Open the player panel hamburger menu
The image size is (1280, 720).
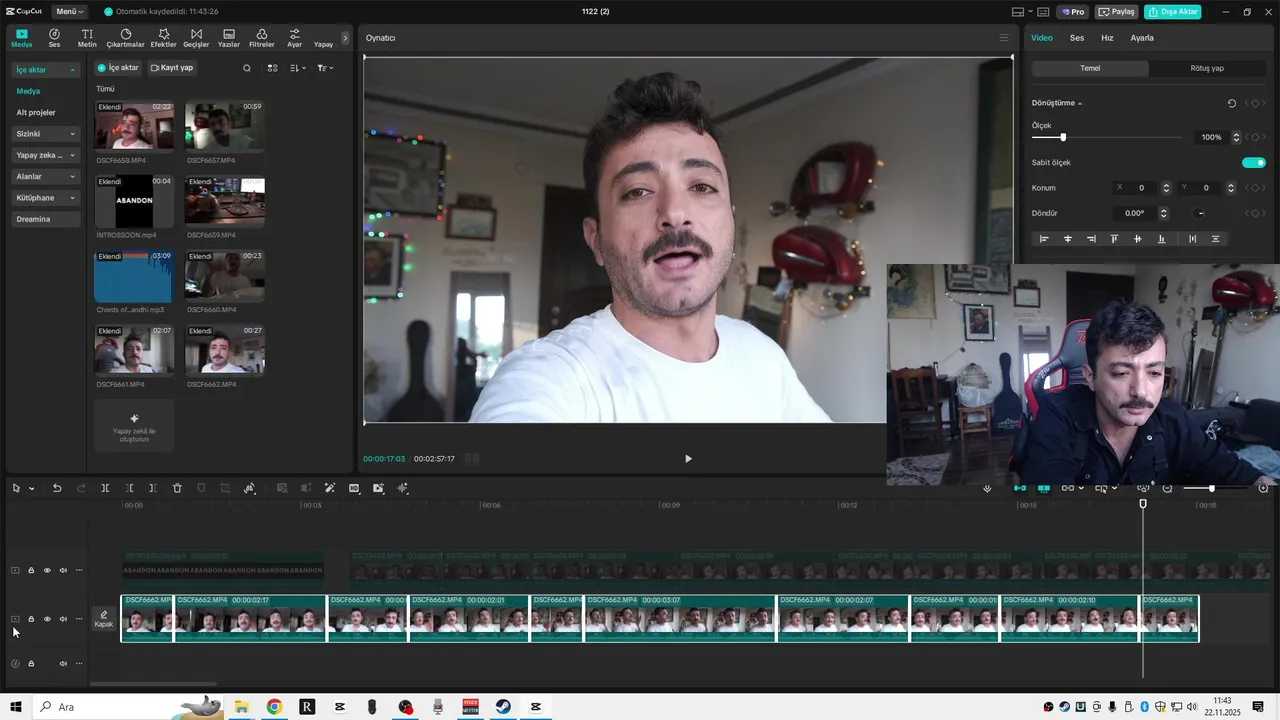1004,38
